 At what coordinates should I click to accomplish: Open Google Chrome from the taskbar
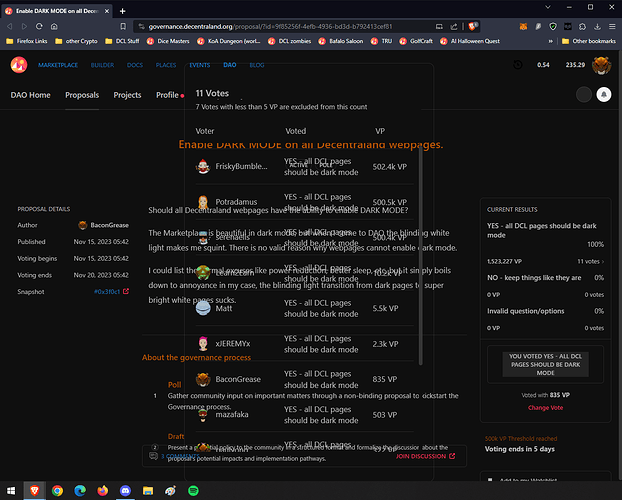click(x=58, y=490)
